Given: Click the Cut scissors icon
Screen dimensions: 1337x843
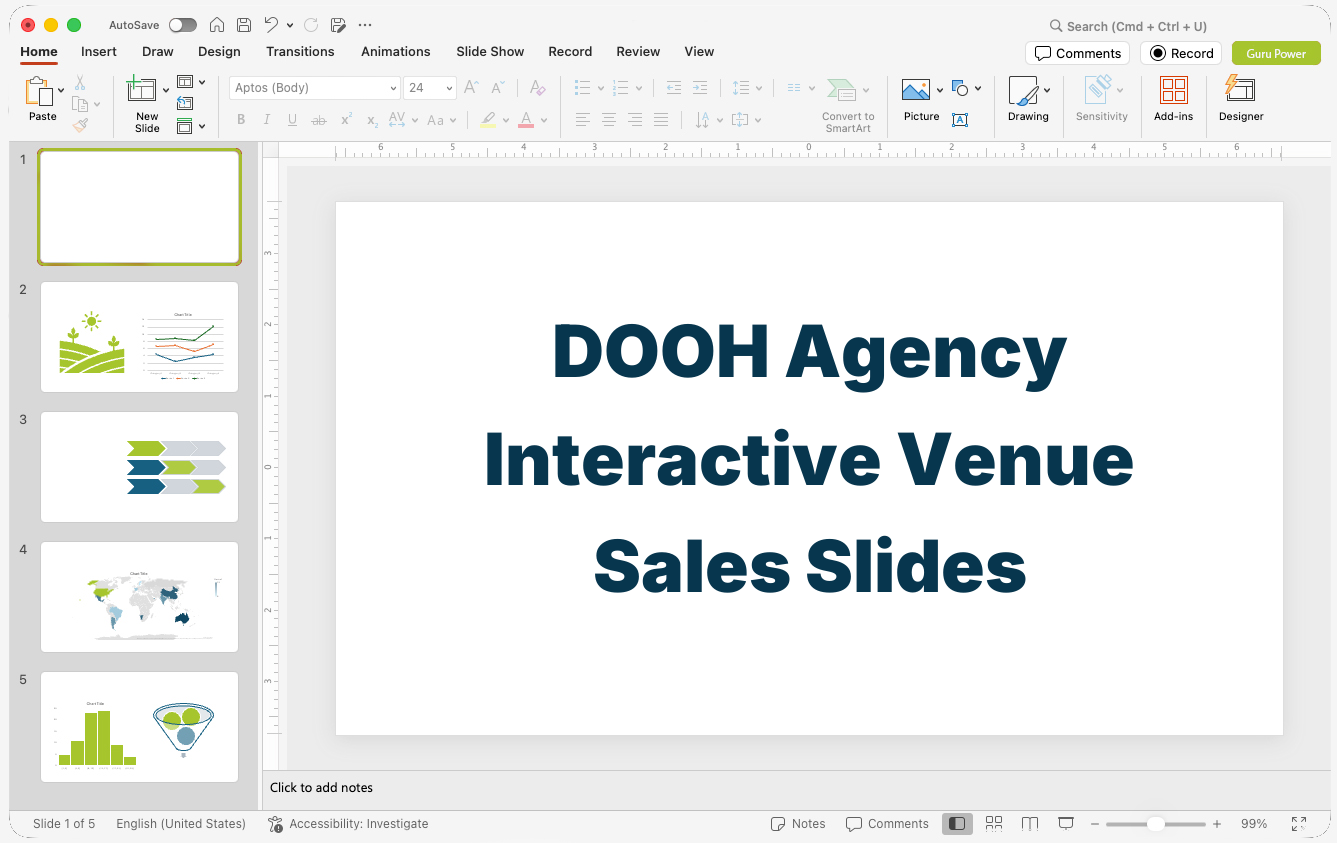Looking at the screenshot, I should tap(80, 83).
